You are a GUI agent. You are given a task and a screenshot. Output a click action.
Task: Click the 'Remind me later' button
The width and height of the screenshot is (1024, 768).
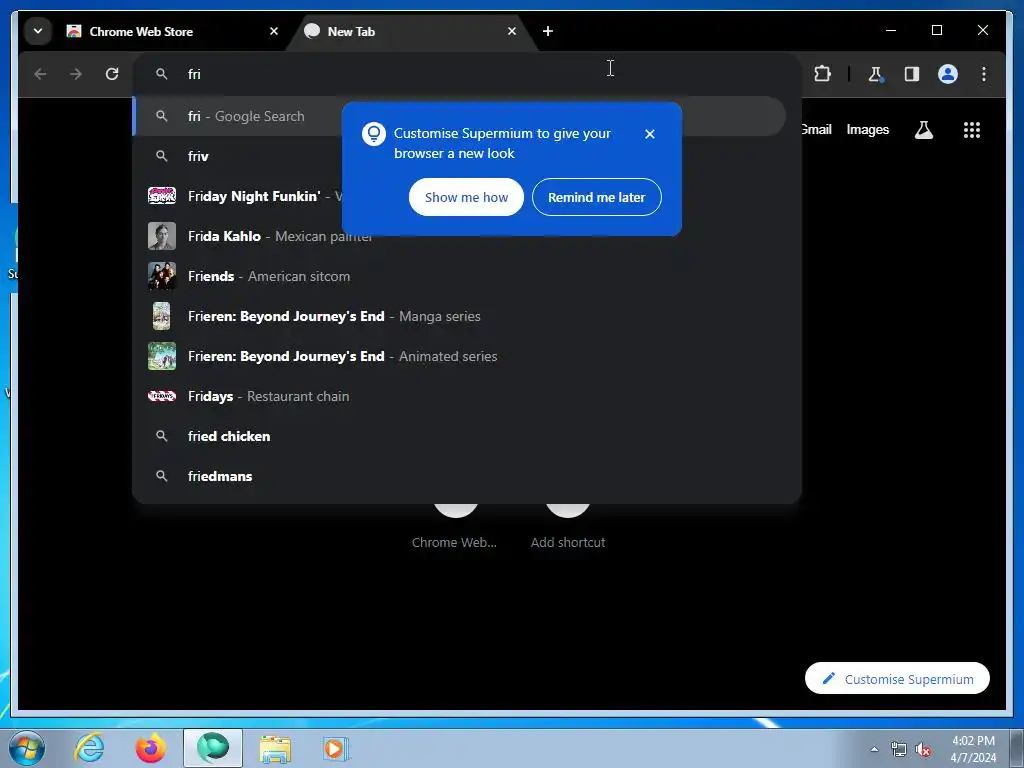(x=596, y=197)
